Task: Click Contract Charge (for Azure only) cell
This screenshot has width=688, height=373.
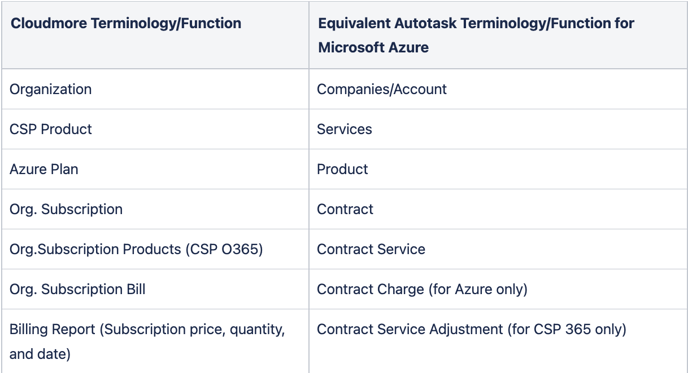Action: coord(498,289)
